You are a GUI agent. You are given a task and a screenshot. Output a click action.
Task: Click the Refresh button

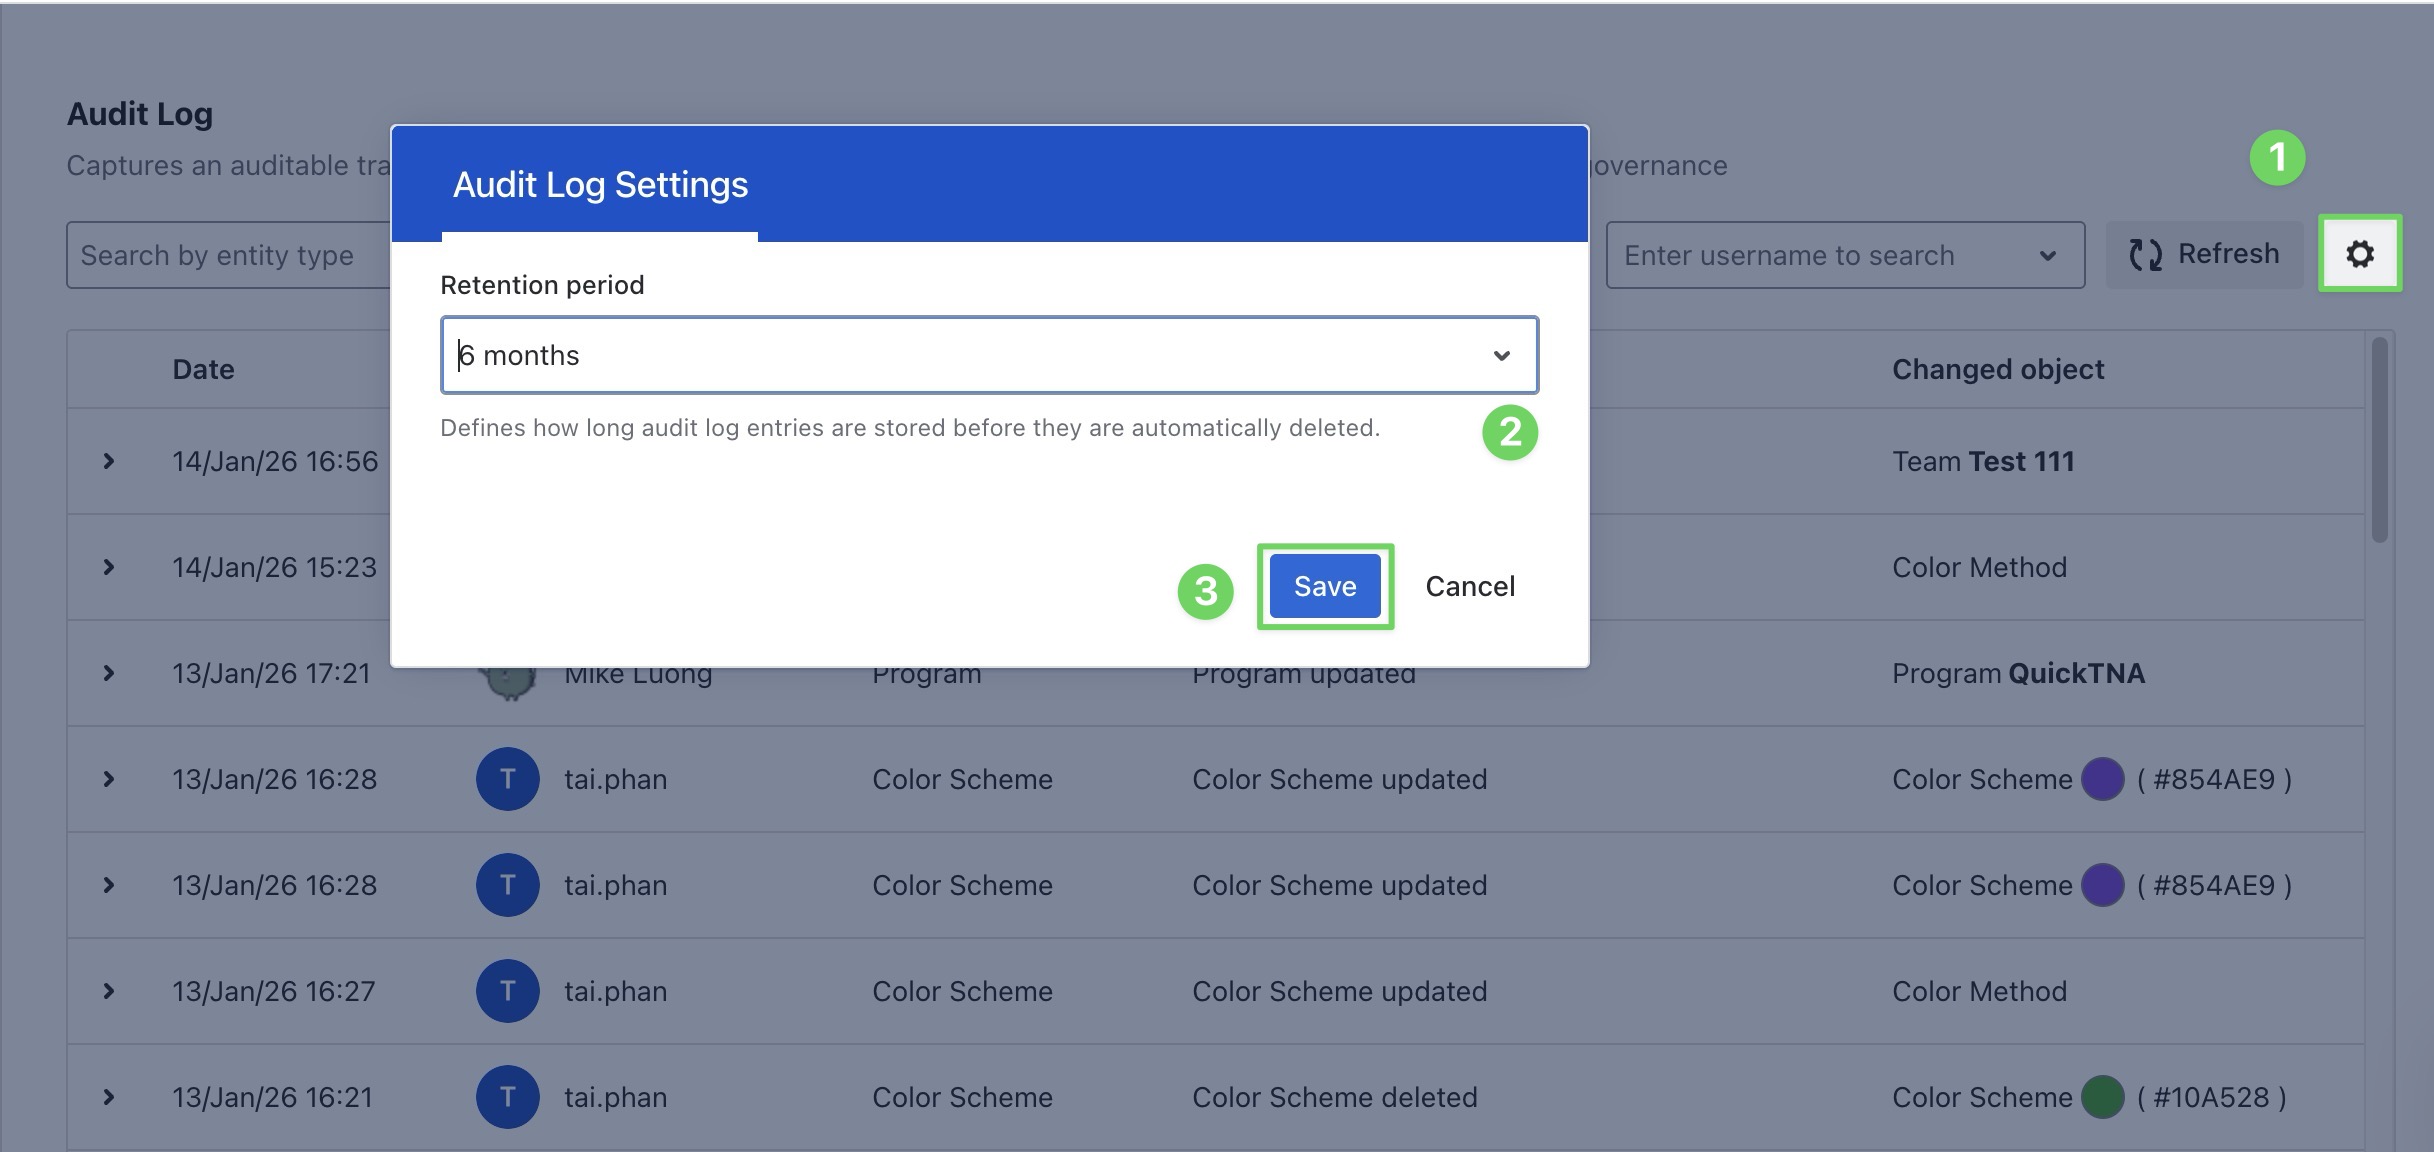(x=2204, y=254)
